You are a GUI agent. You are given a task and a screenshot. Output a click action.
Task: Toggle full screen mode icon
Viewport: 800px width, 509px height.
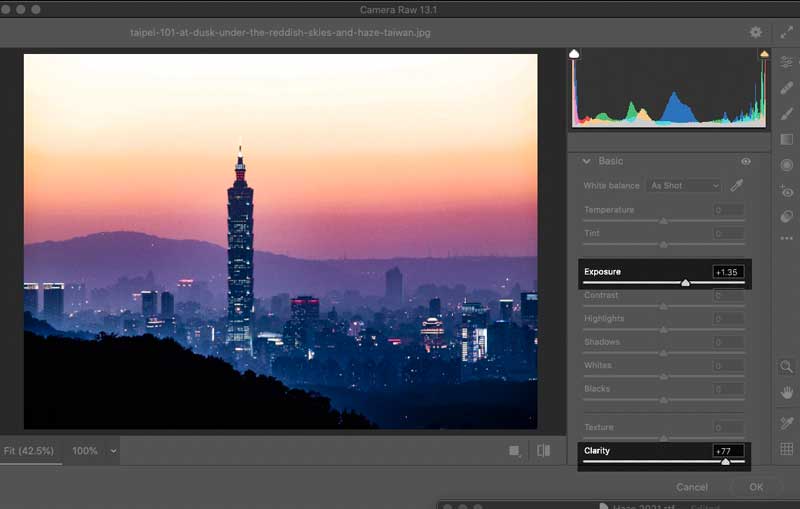[787, 32]
